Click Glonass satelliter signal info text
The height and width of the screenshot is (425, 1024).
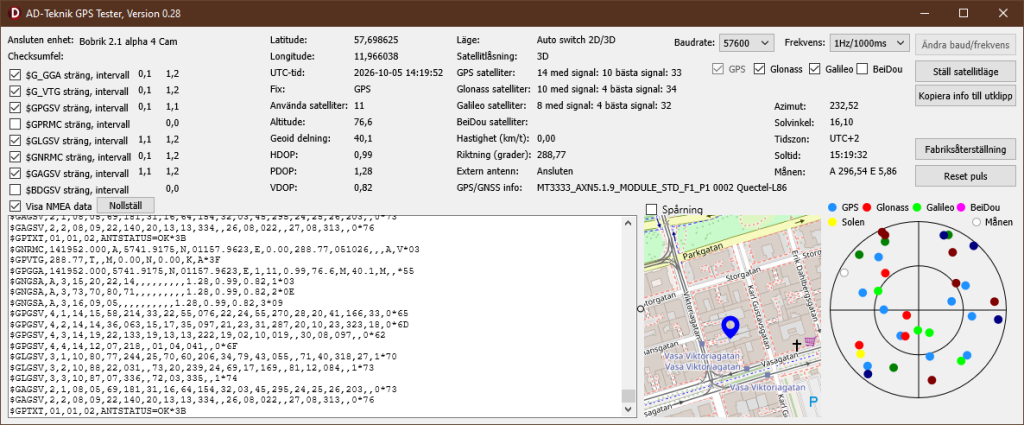(x=606, y=89)
